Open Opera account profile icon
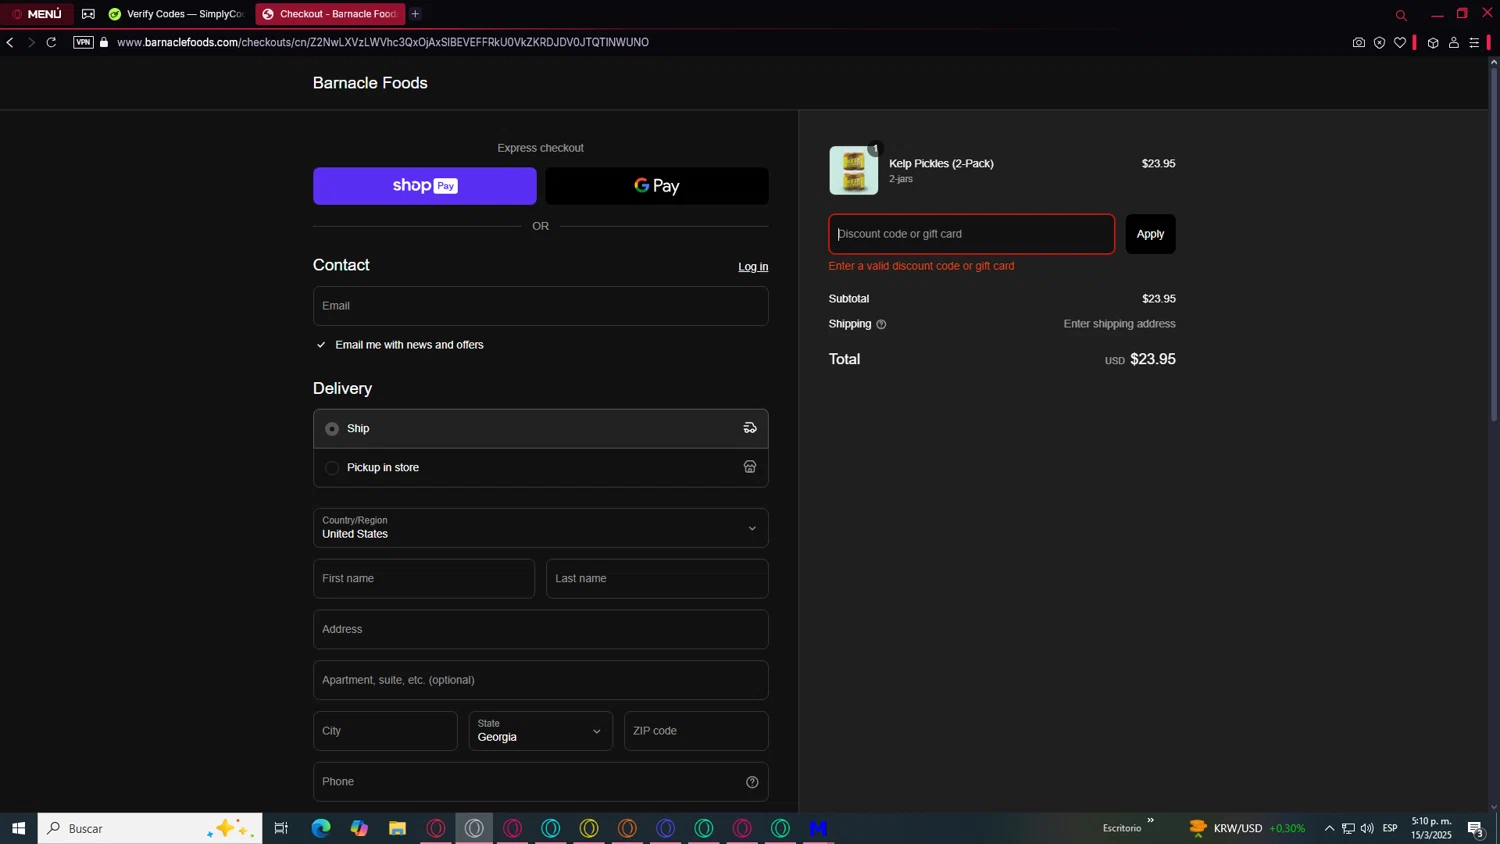The height and width of the screenshot is (844, 1500). click(1454, 42)
